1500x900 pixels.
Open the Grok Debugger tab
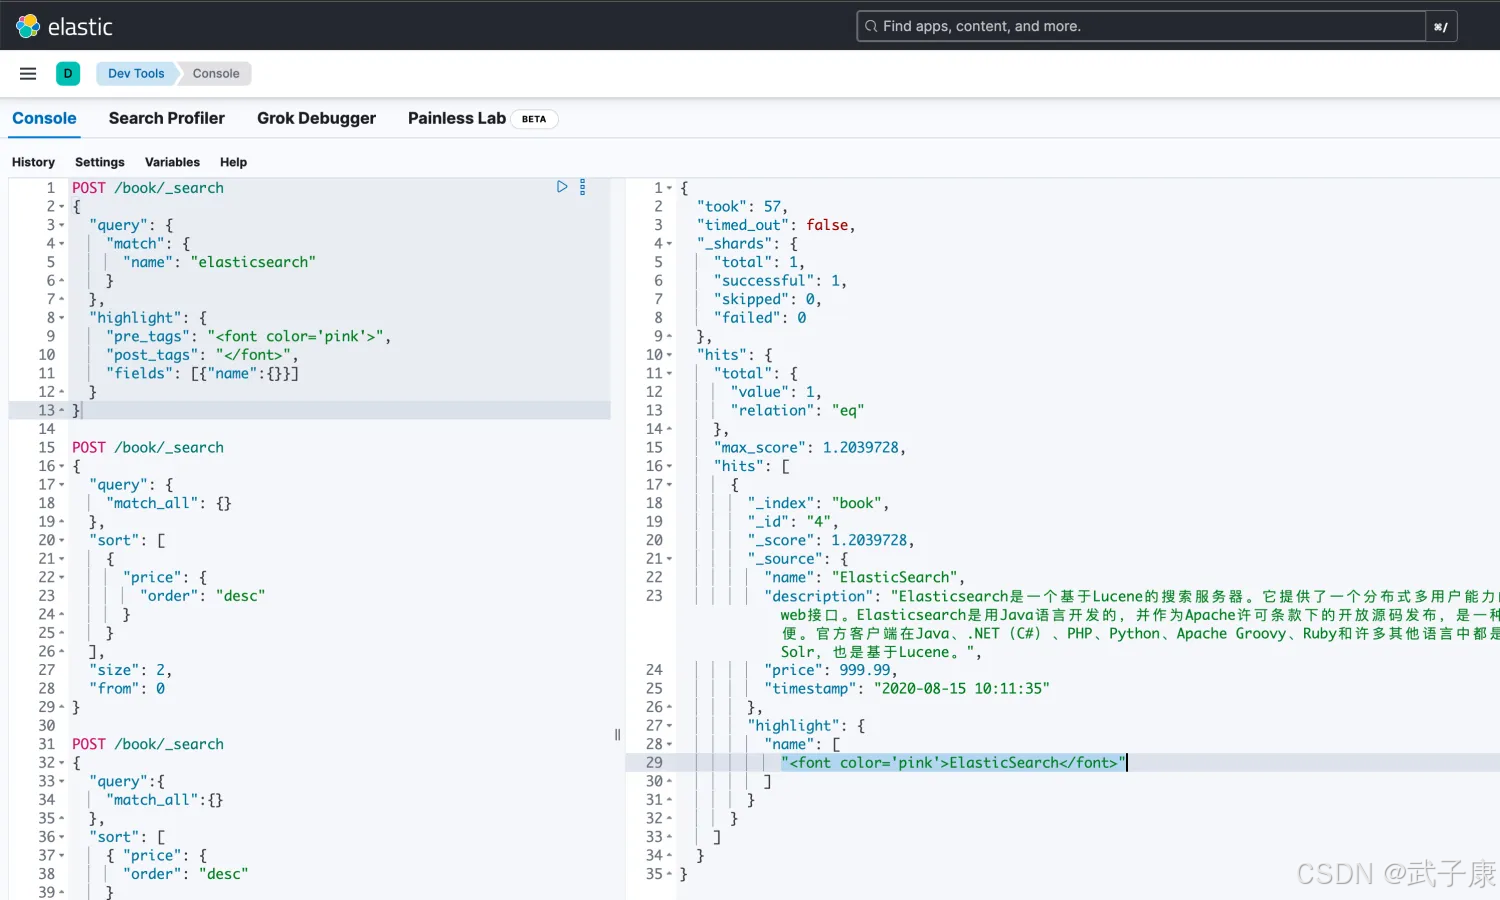(316, 118)
